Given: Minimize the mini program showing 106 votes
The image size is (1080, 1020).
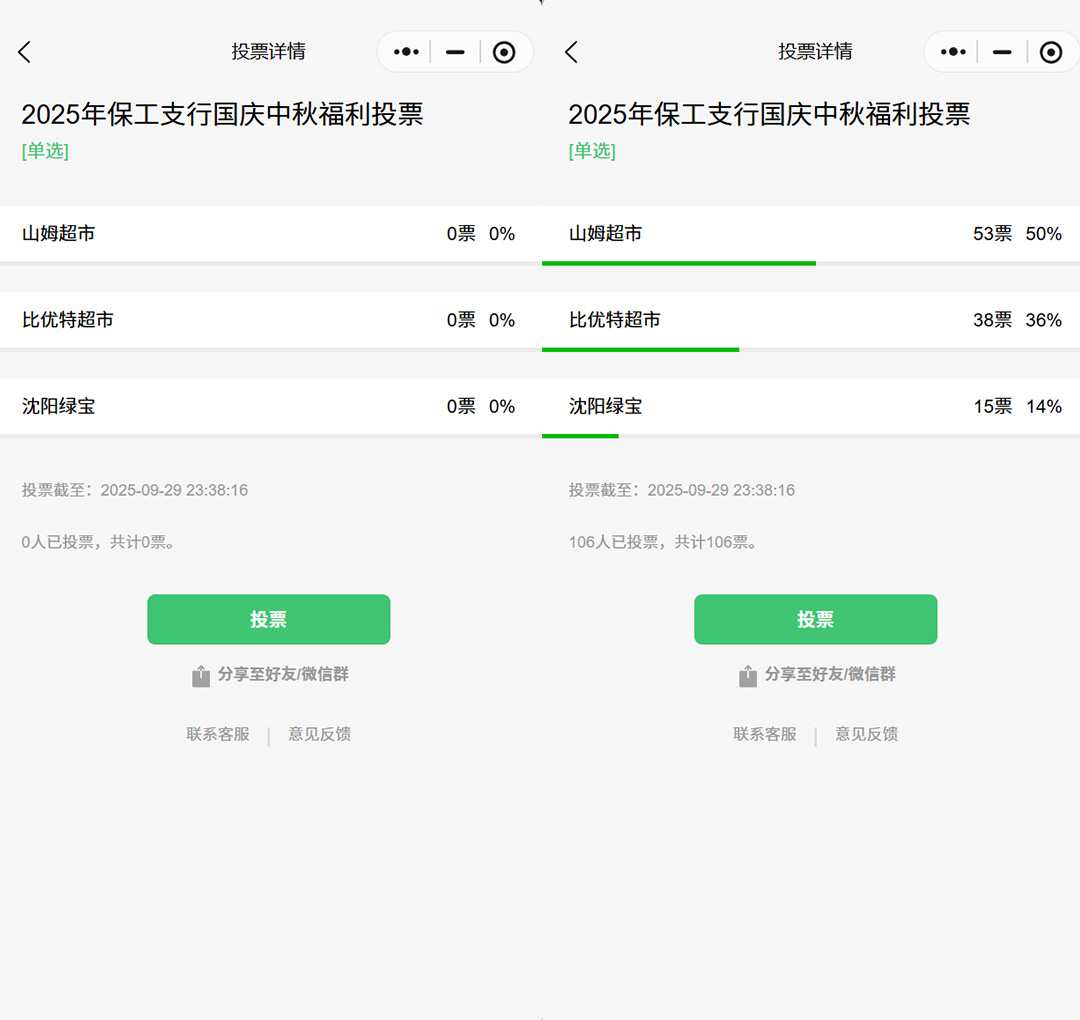Looking at the screenshot, I should click(1002, 52).
